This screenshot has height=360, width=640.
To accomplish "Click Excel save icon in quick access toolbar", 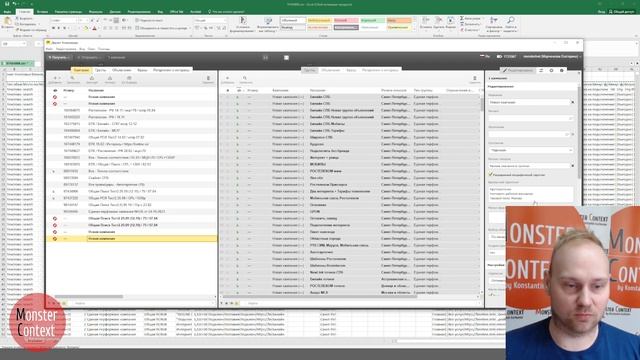I will click(7, 4).
